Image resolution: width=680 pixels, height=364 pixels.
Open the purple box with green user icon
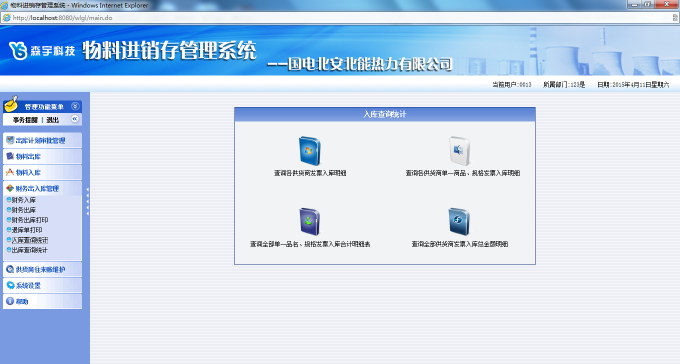click(310, 222)
